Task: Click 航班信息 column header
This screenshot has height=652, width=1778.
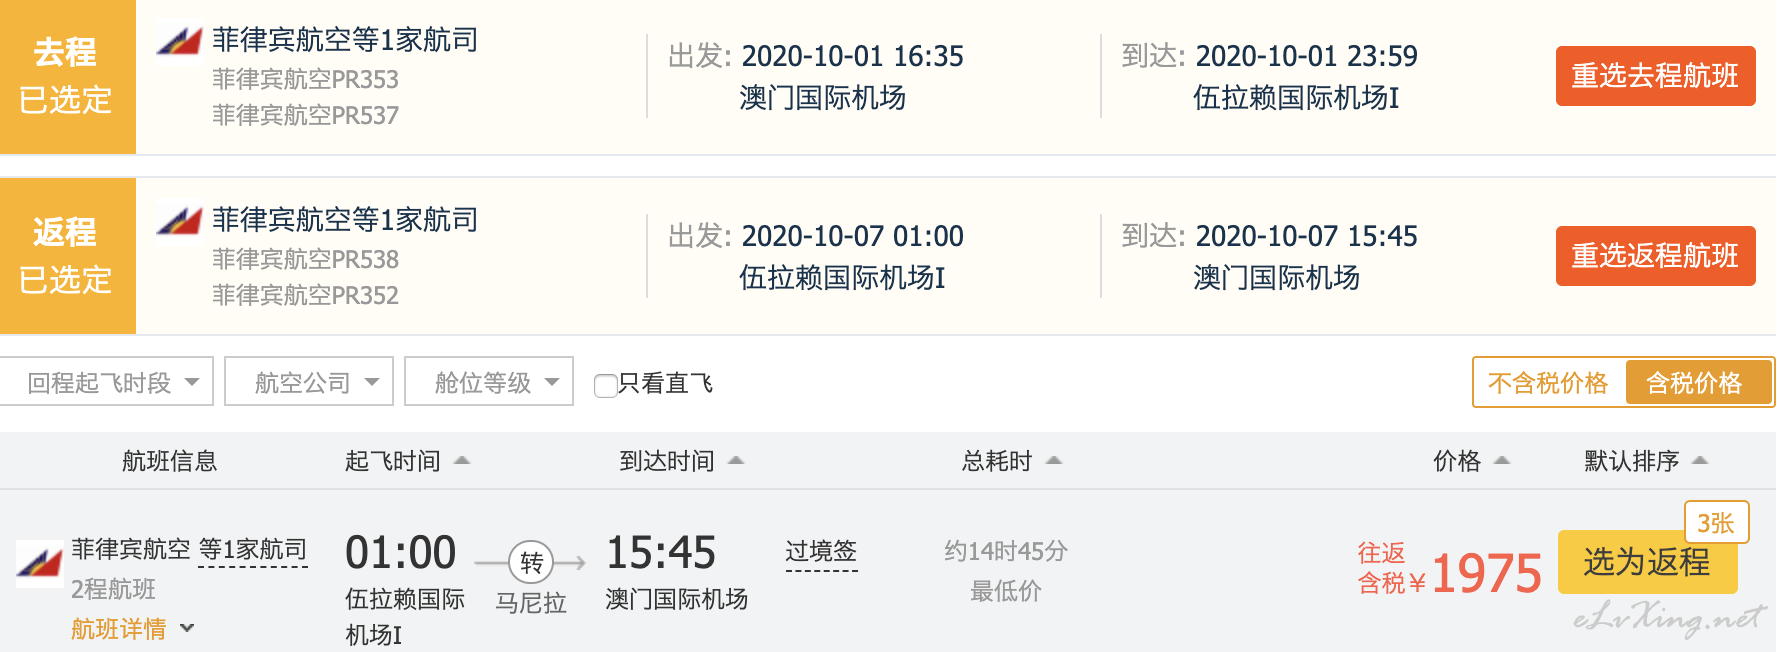Action: pos(169,461)
